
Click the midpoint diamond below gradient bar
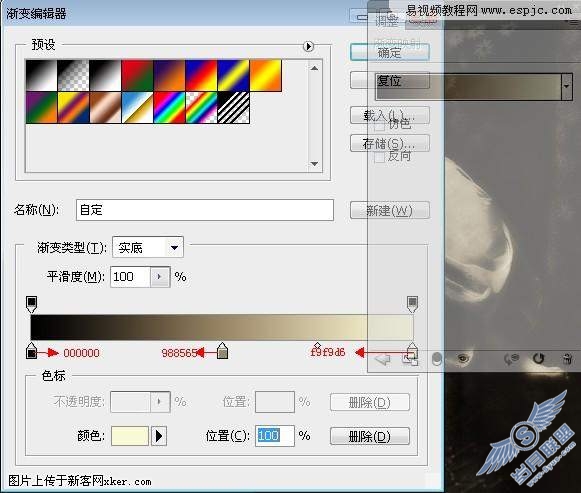tap(317, 346)
